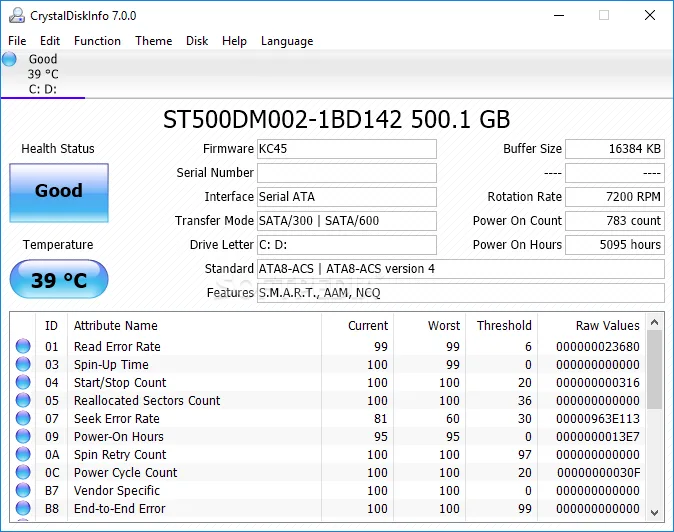Select the Start/Stop Count row
Screen dimensions: 674x532
click(x=328, y=382)
